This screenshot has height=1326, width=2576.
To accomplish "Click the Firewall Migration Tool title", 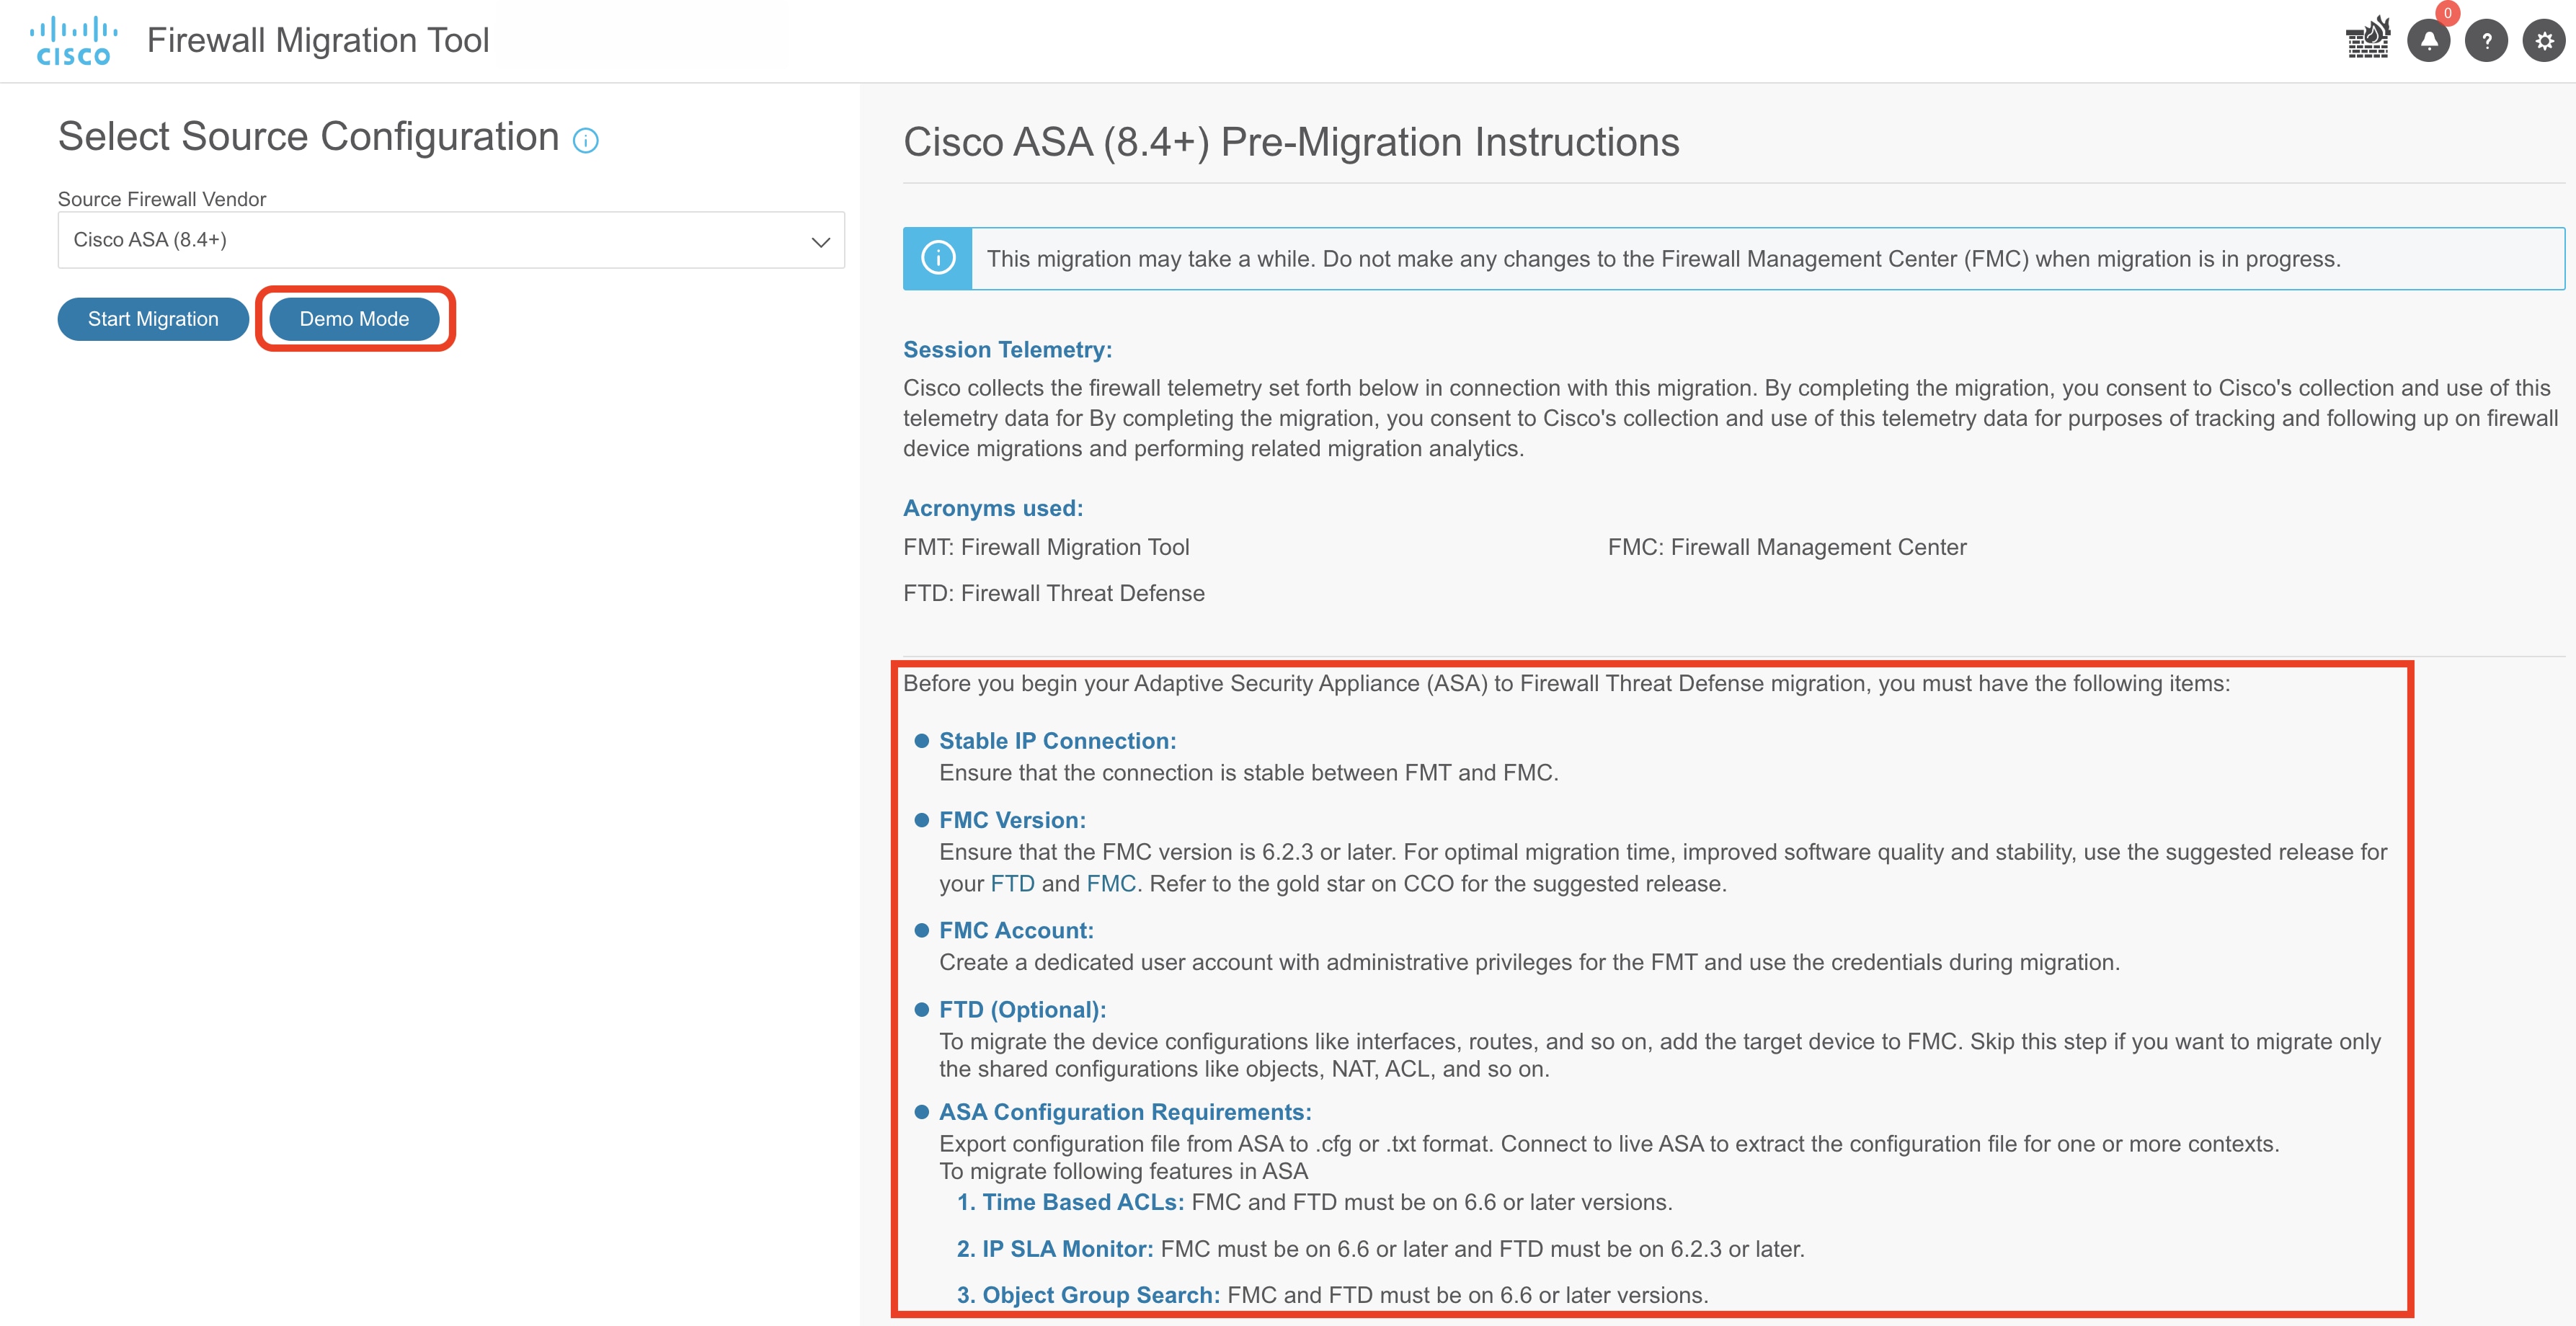I will (x=318, y=40).
